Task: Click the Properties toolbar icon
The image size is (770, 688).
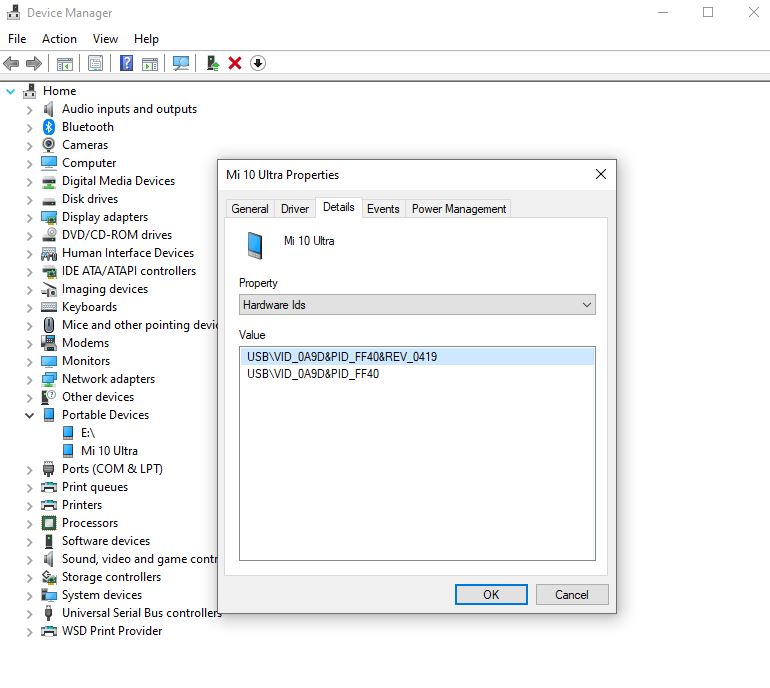Action: click(x=95, y=63)
